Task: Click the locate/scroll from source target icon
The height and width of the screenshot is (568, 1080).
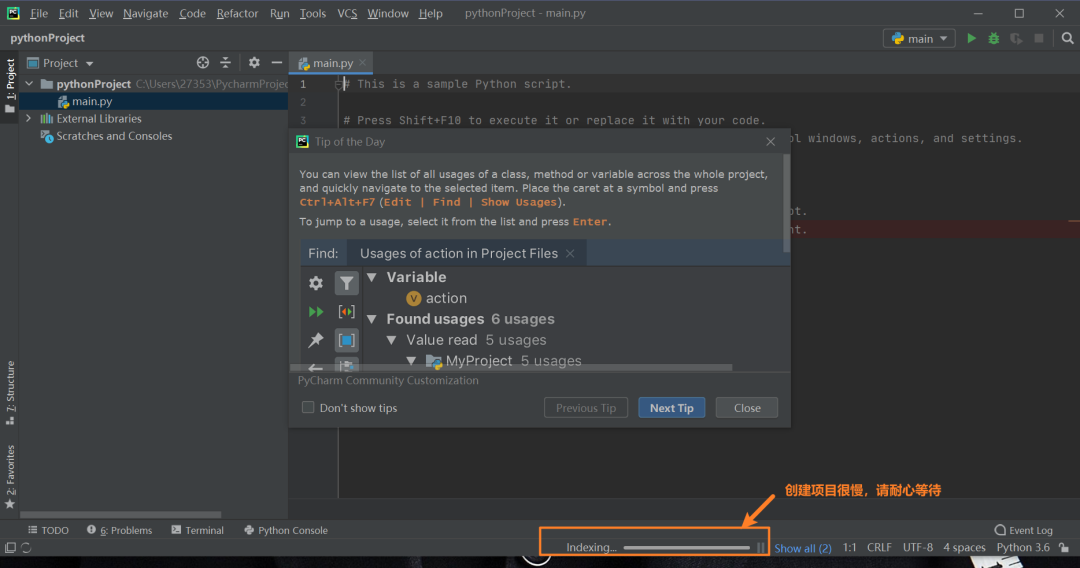Action: click(202, 63)
